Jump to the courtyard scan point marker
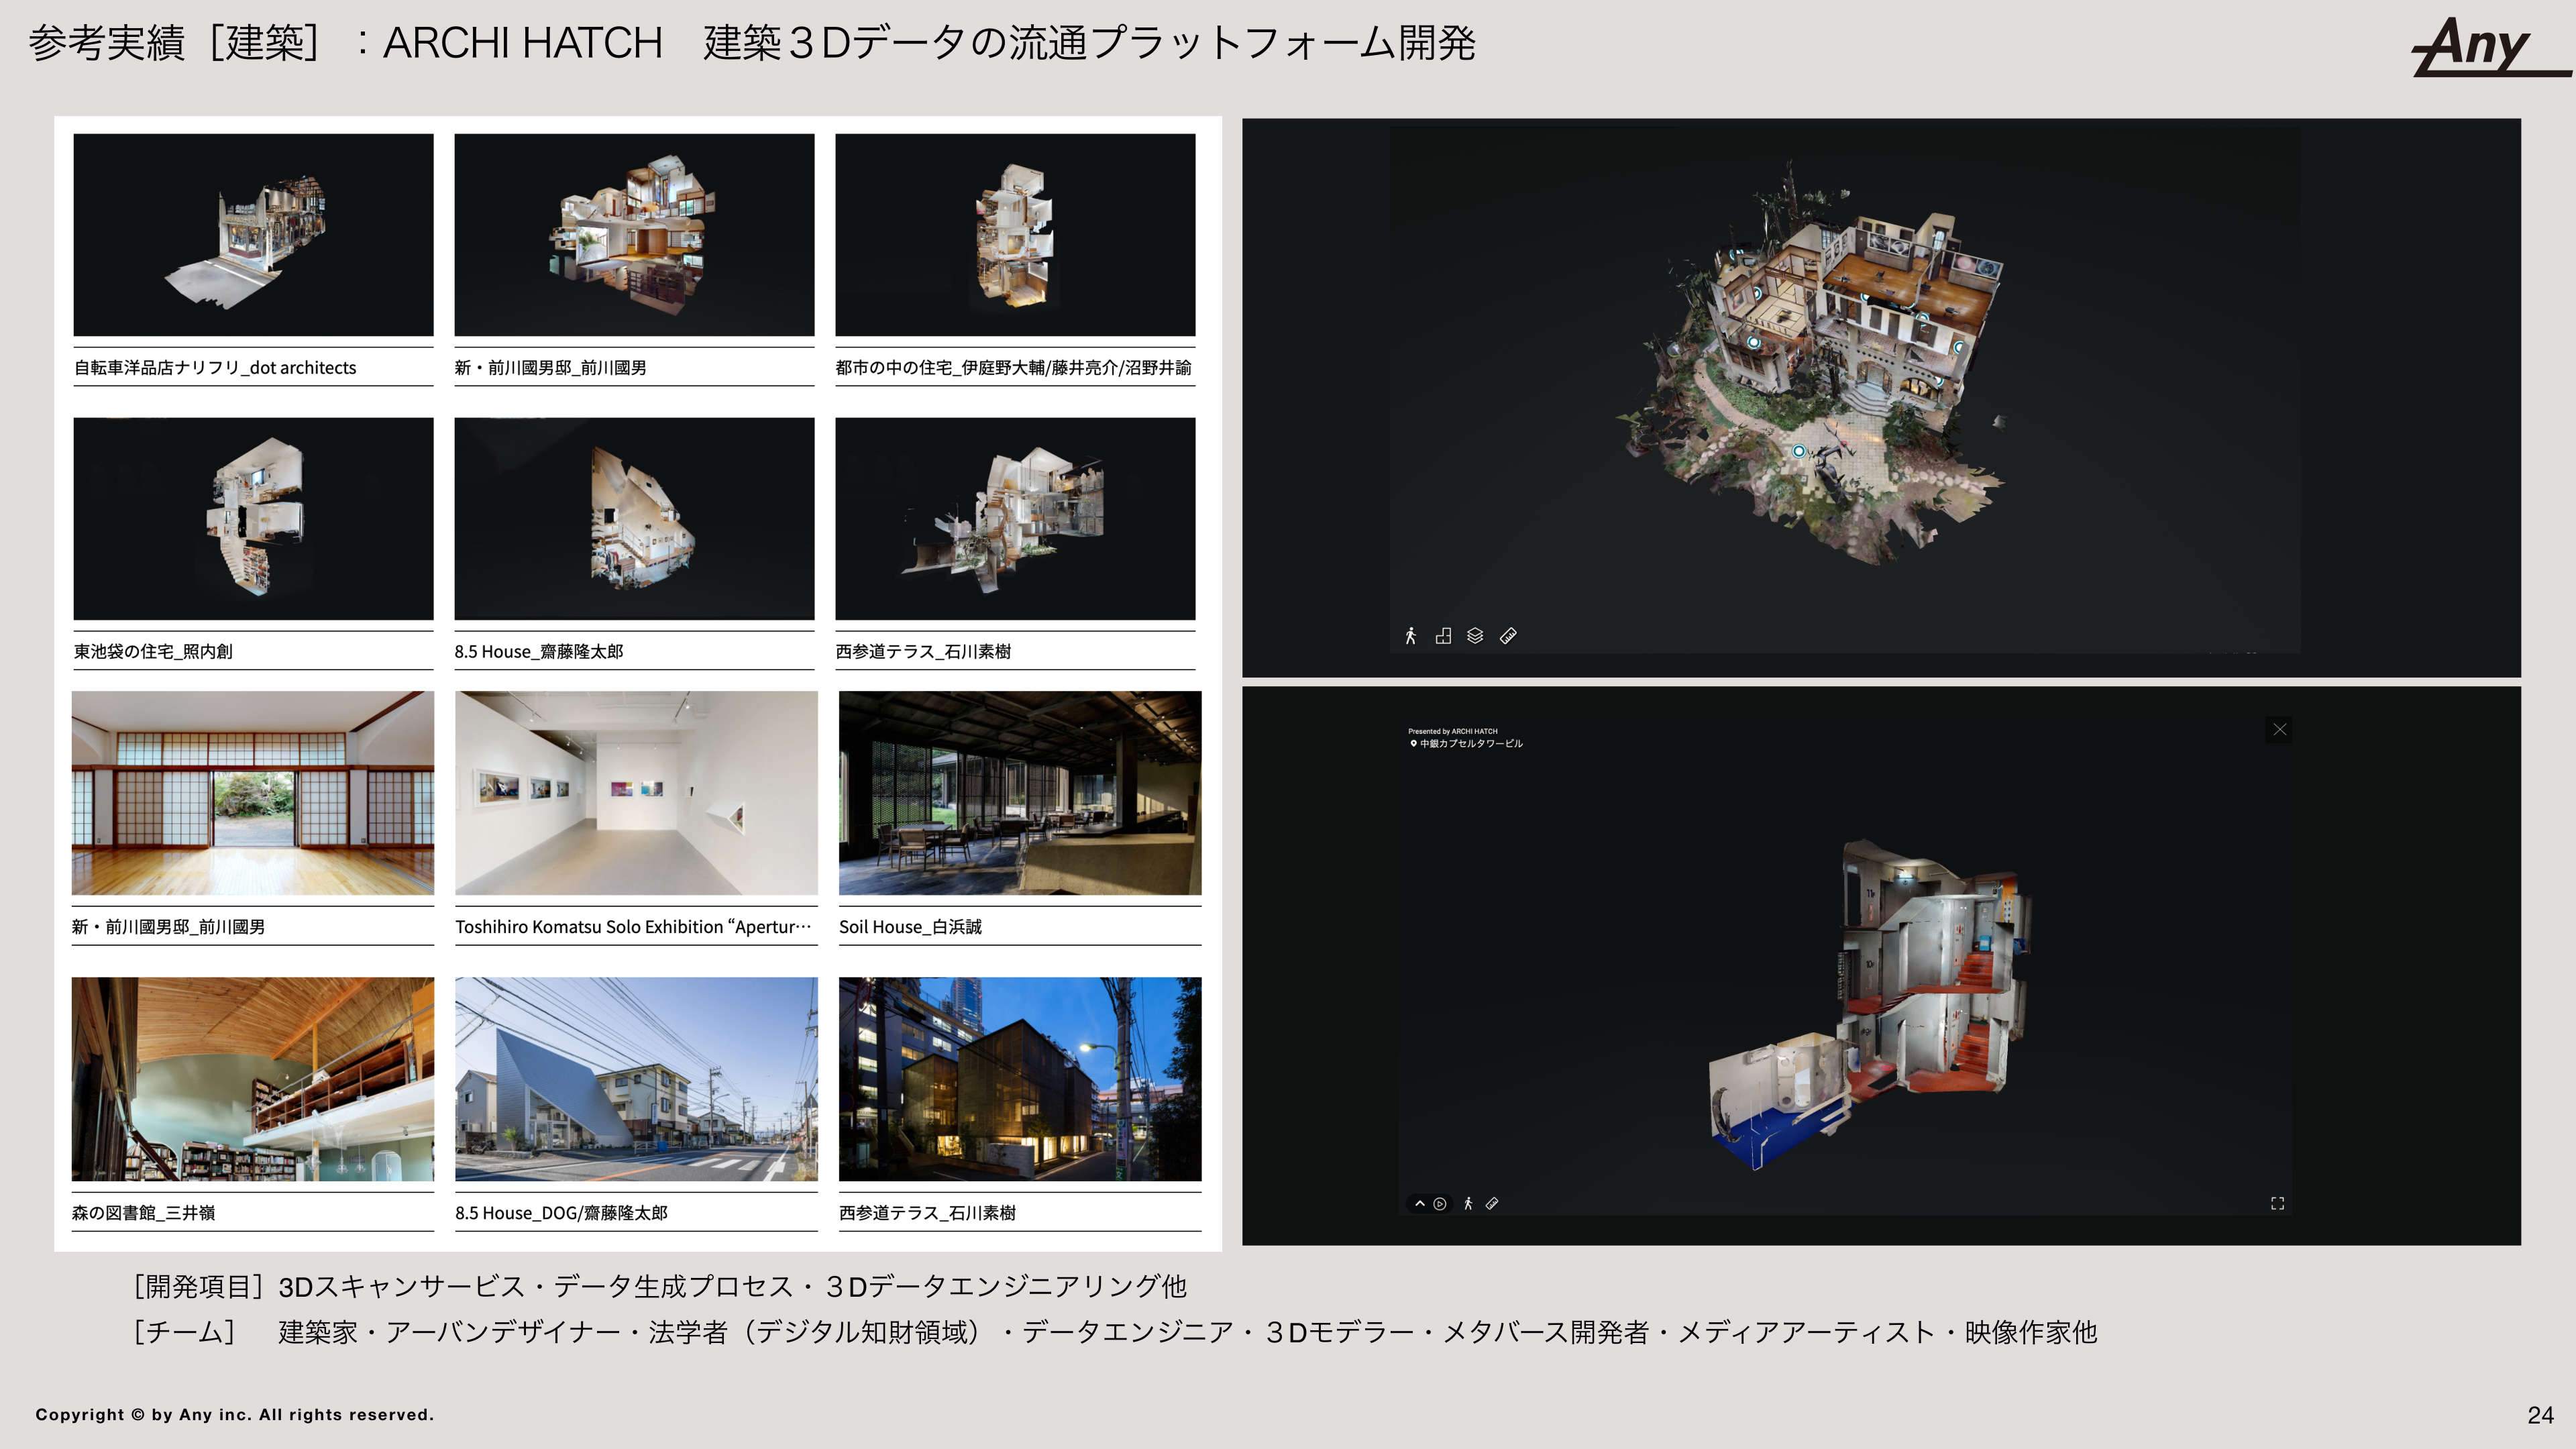Viewport: 2576px width, 1449px height. click(x=1798, y=451)
